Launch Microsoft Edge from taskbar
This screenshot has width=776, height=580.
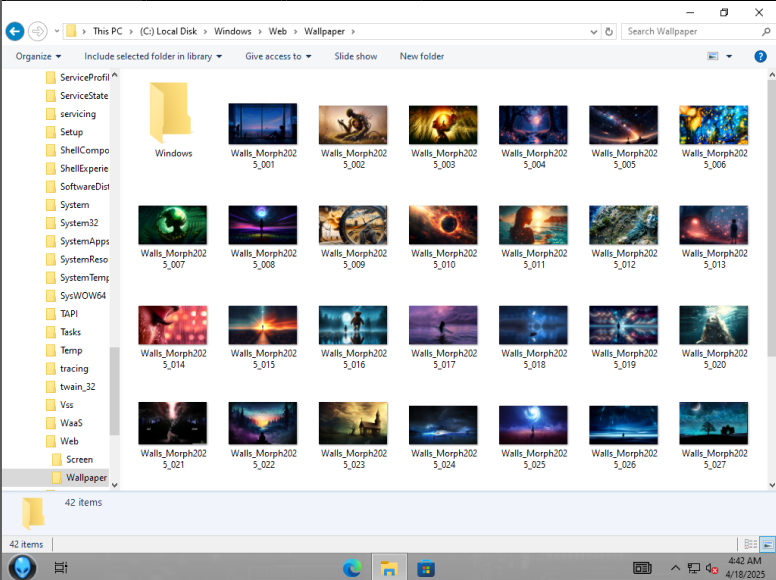pyautogui.click(x=352, y=568)
